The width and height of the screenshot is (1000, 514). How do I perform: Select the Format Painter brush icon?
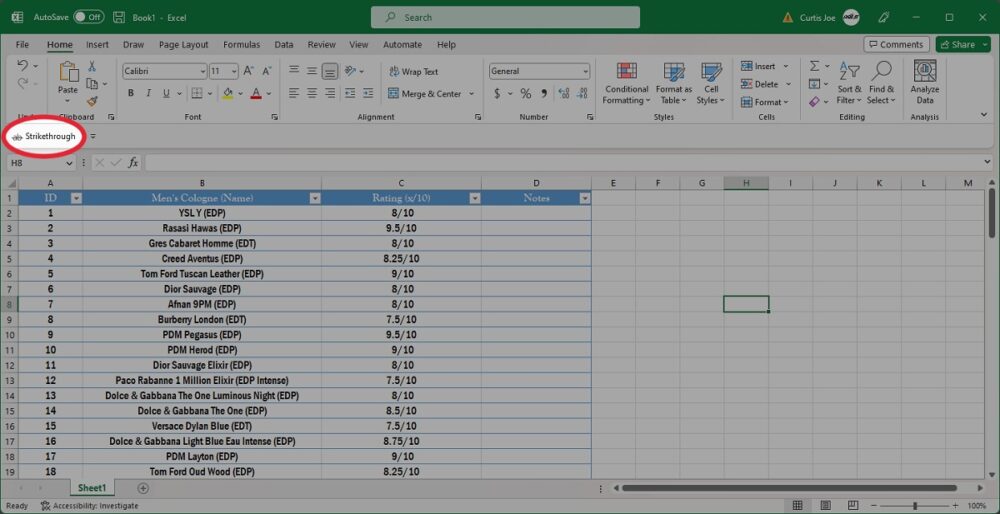point(92,101)
